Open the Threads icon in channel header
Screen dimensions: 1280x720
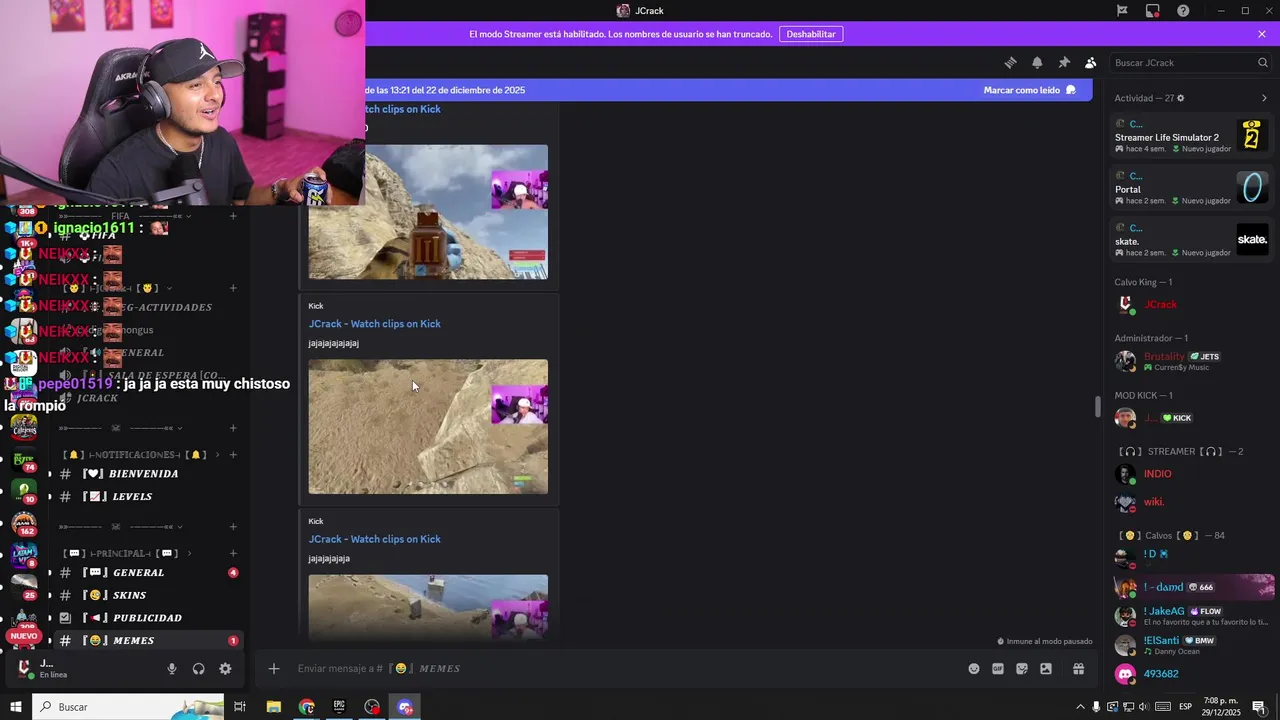tap(1010, 62)
